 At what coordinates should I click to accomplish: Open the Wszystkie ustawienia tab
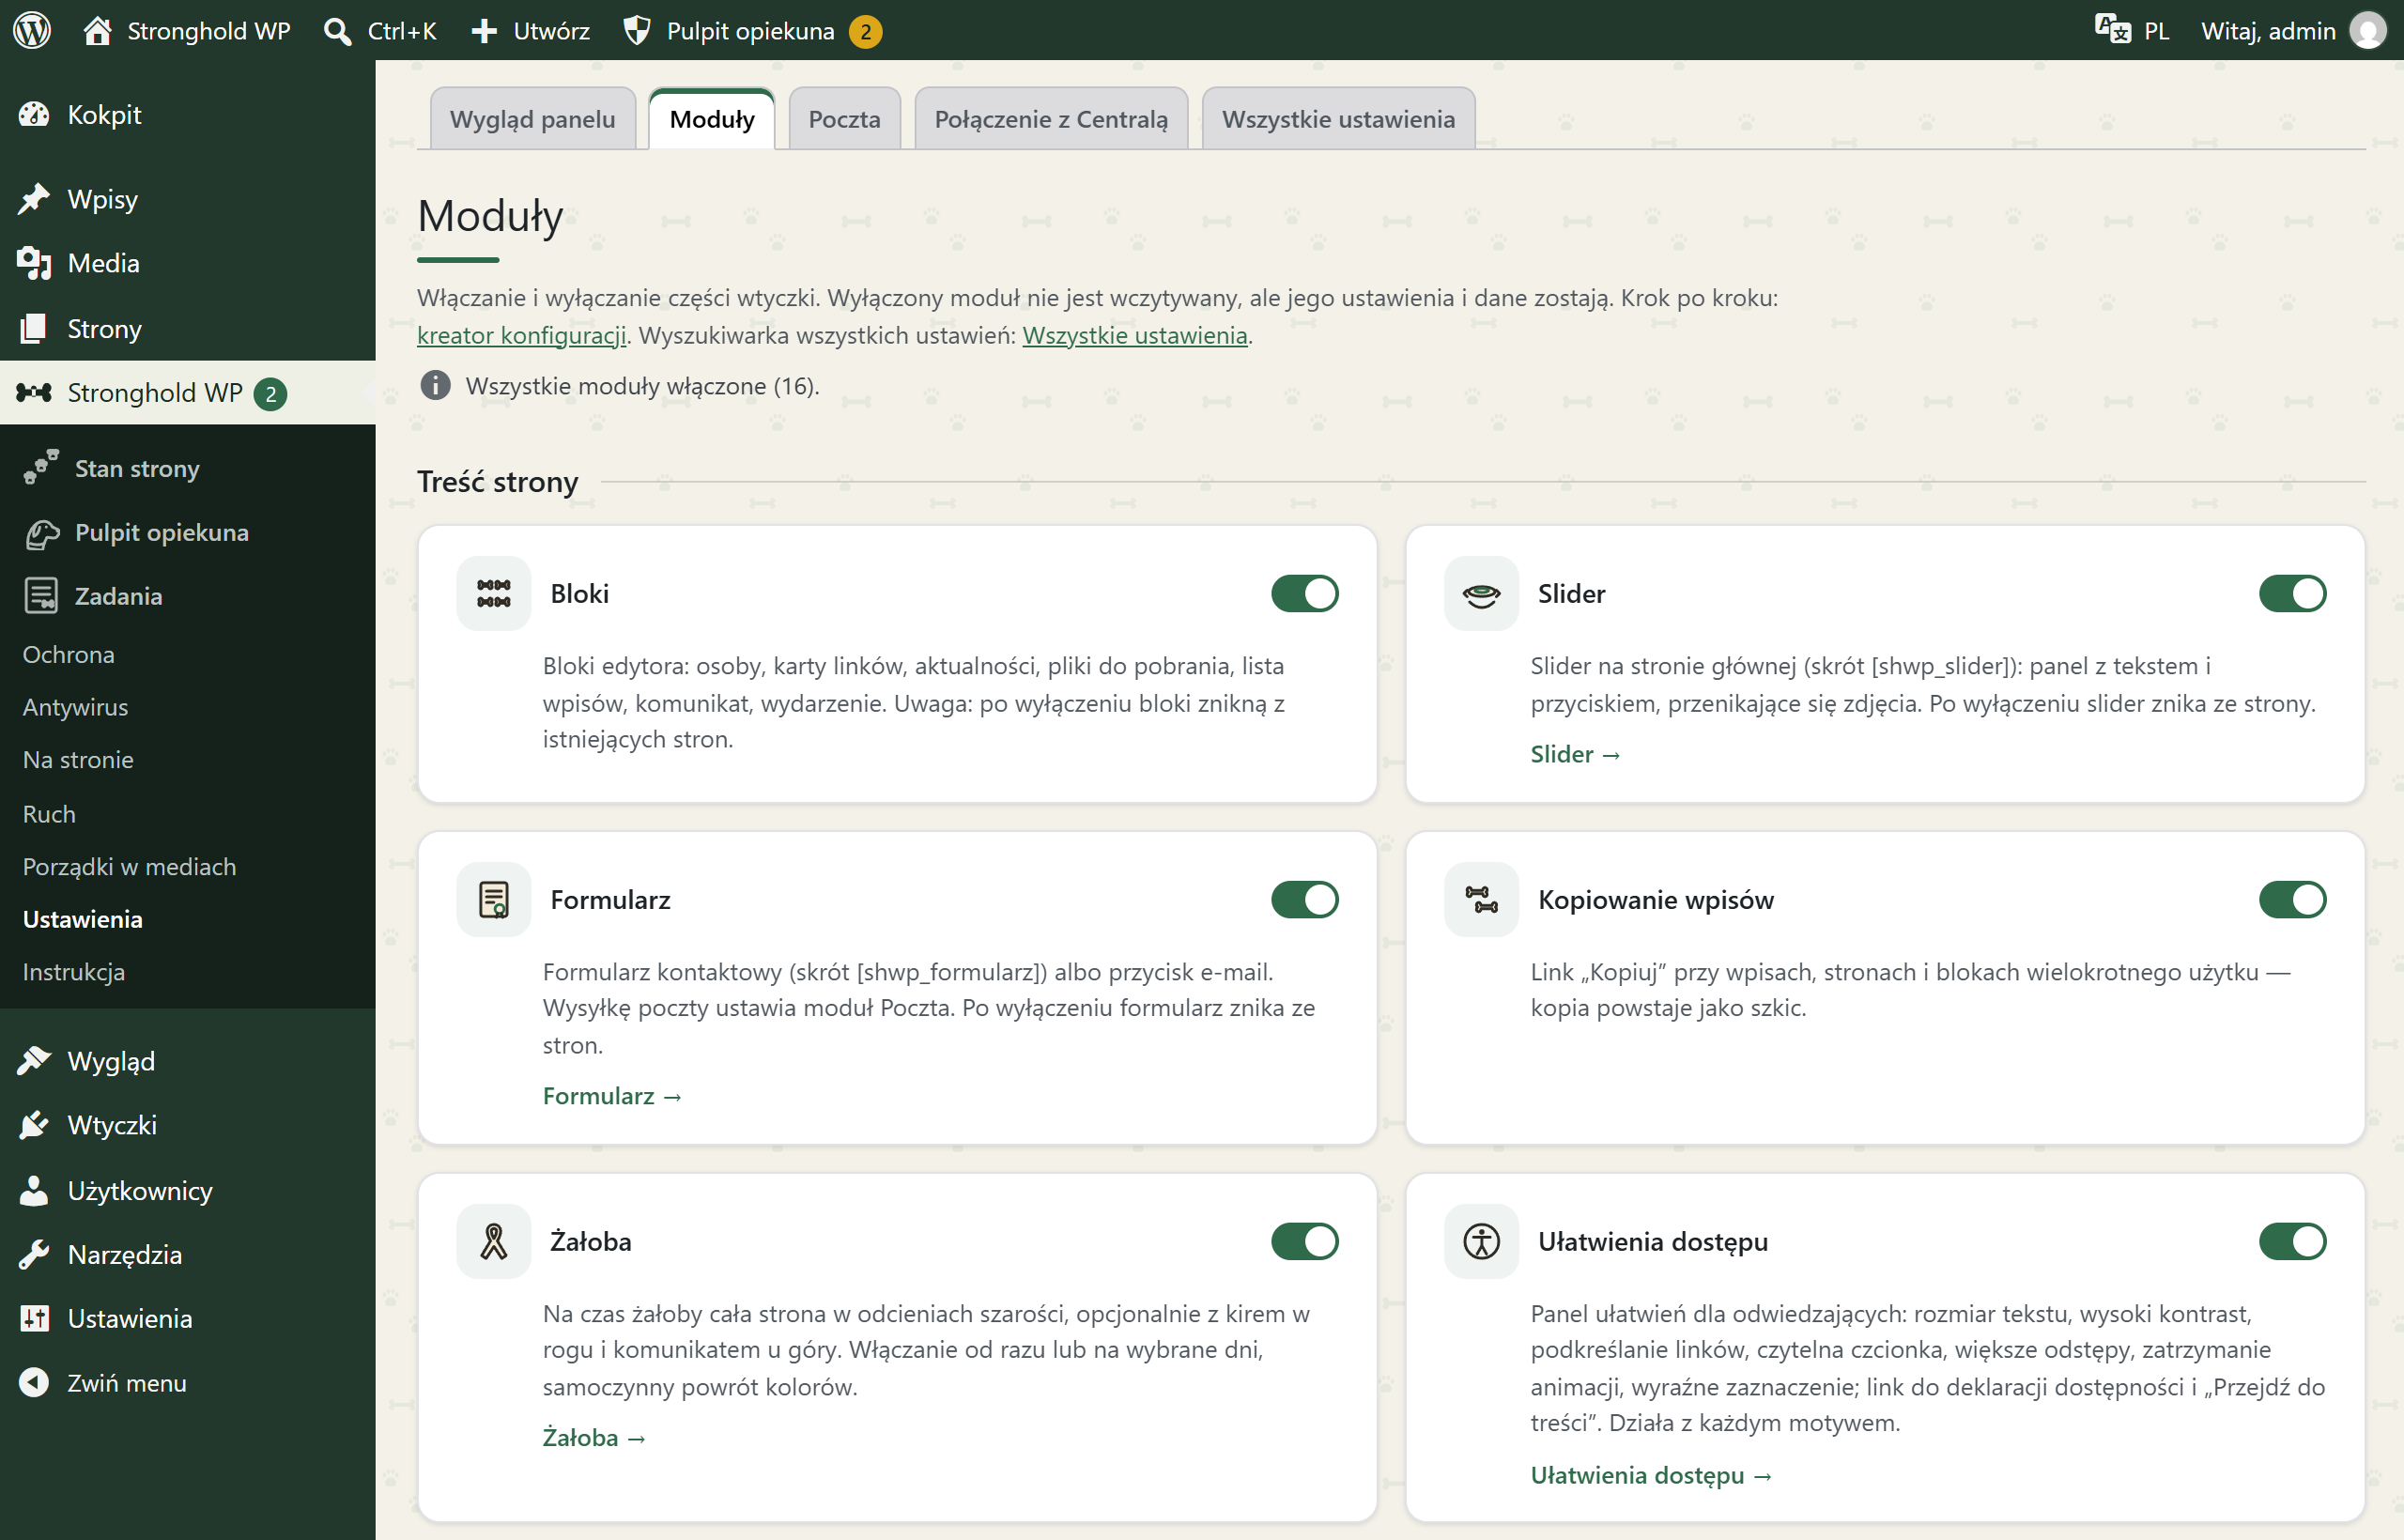[1338, 119]
